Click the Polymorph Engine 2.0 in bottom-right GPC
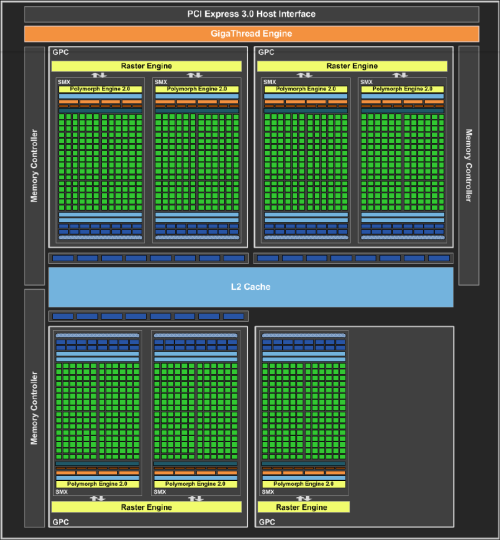 (x=304, y=484)
